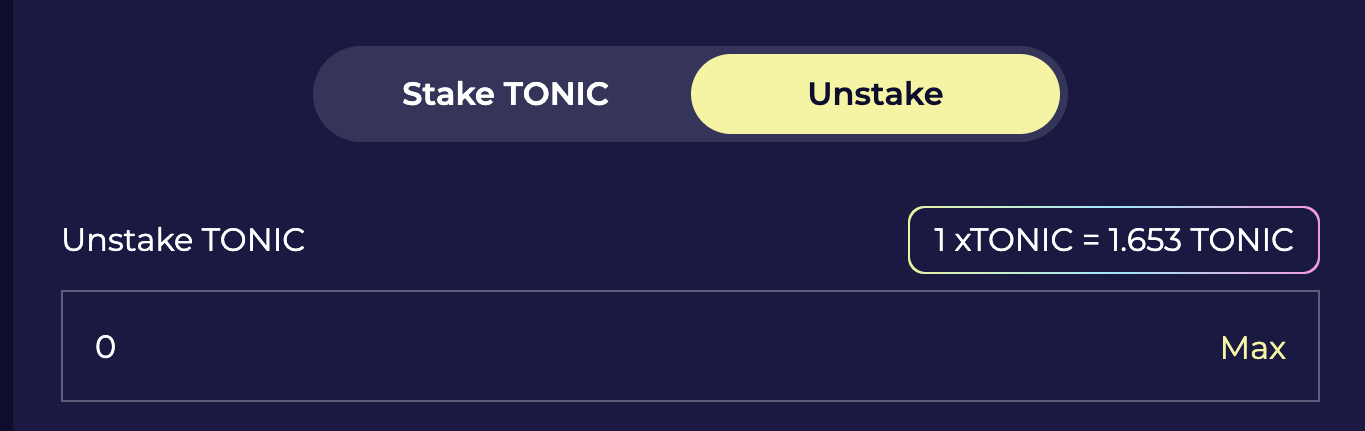Toggle the mode switch to Unstake
Image resolution: width=1365 pixels, height=431 pixels.
click(x=875, y=94)
